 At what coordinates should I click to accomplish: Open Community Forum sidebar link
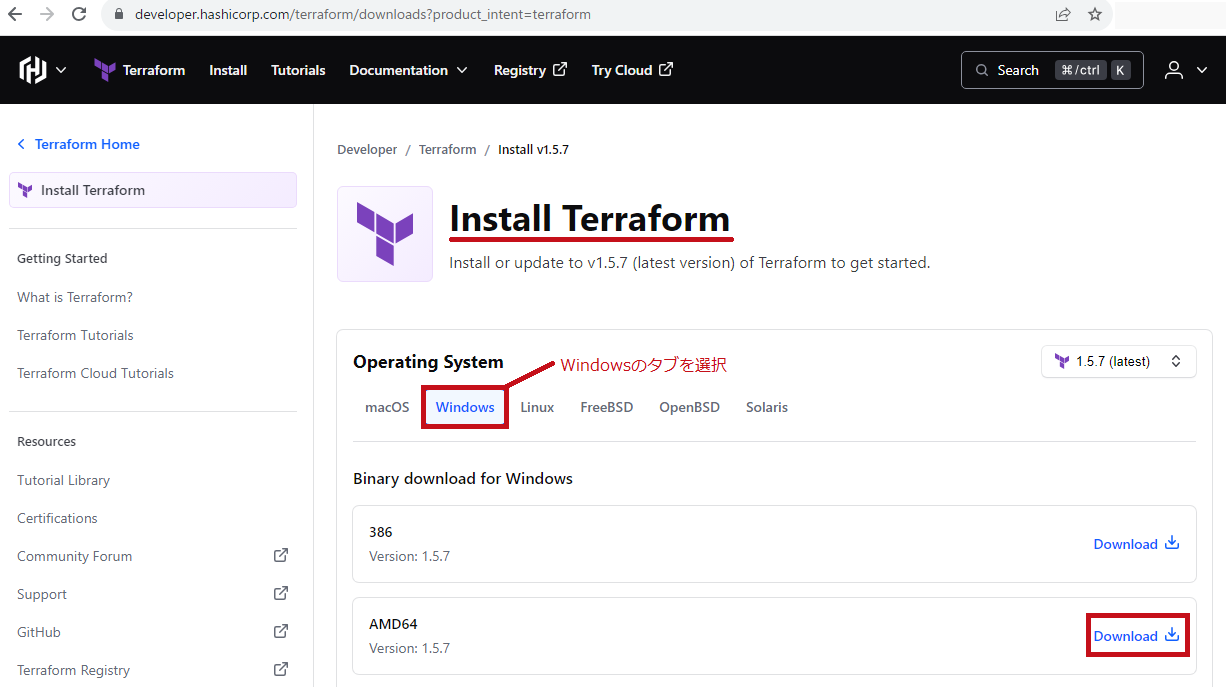click(74, 556)
